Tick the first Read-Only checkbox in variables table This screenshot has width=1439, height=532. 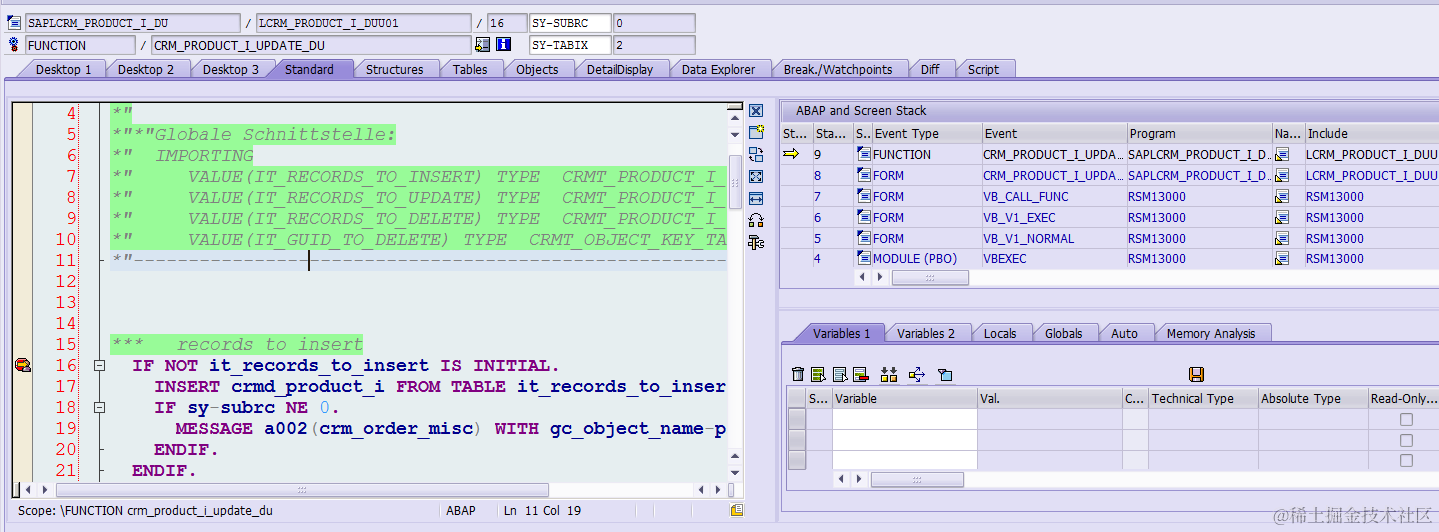(1406, 420)
